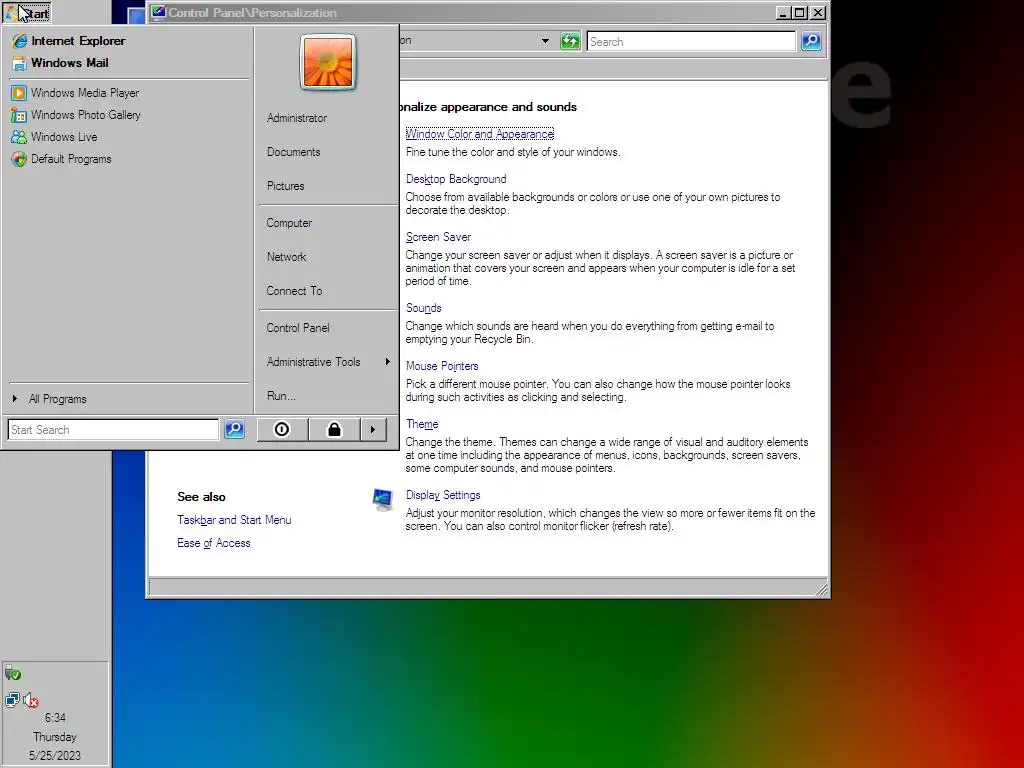1024x768 pixels.
Task: Open Mouse Pointers link
Action: coord(442,366)
